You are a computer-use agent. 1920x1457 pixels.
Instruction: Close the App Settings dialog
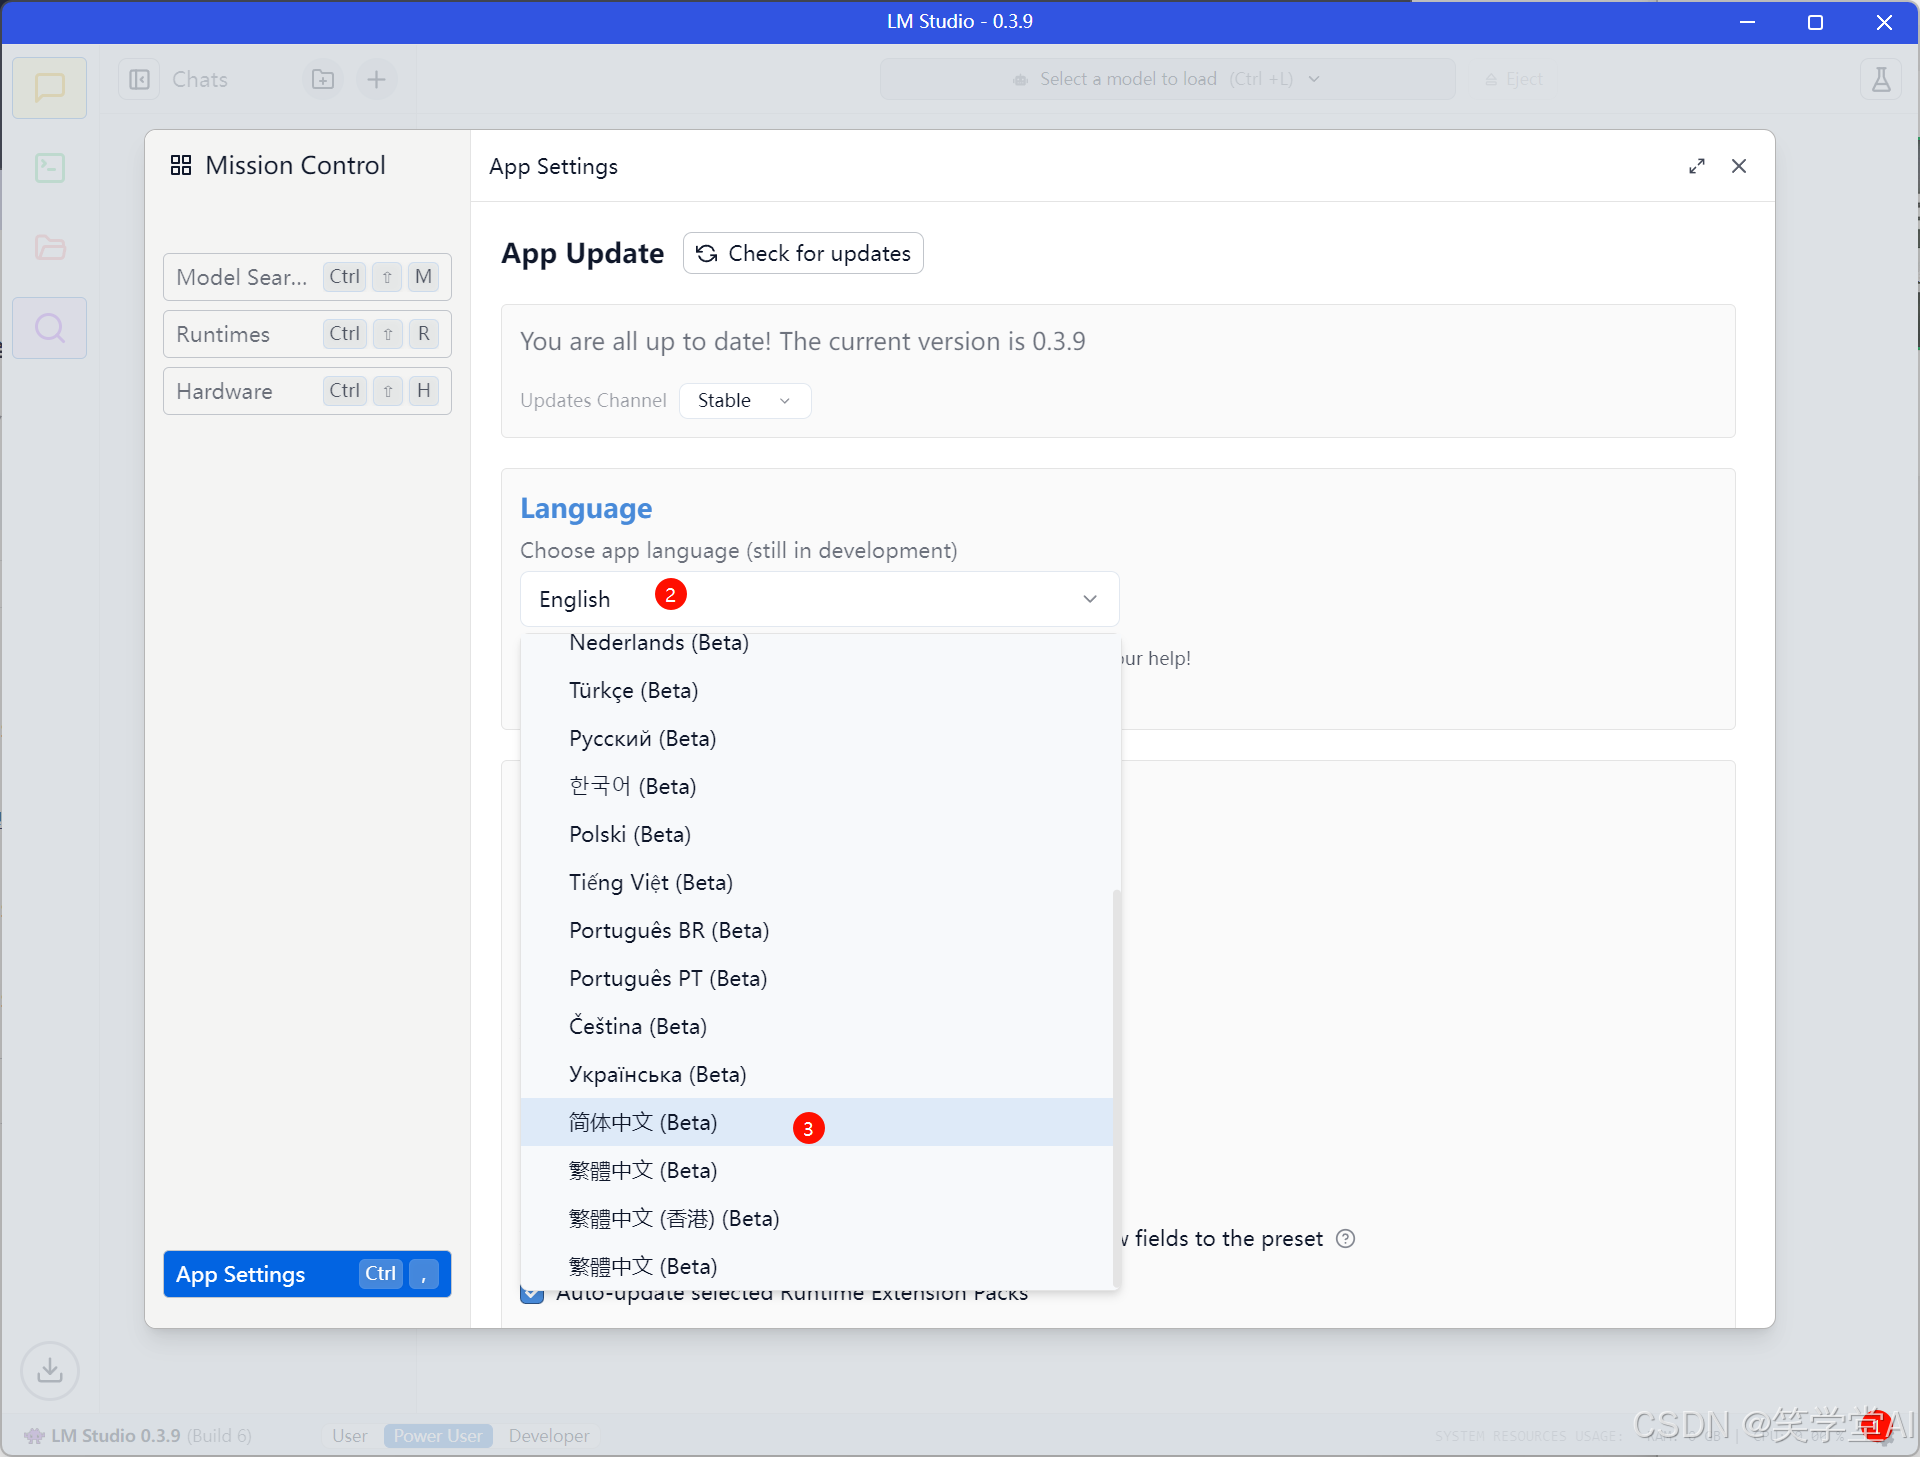(1739, 166)
